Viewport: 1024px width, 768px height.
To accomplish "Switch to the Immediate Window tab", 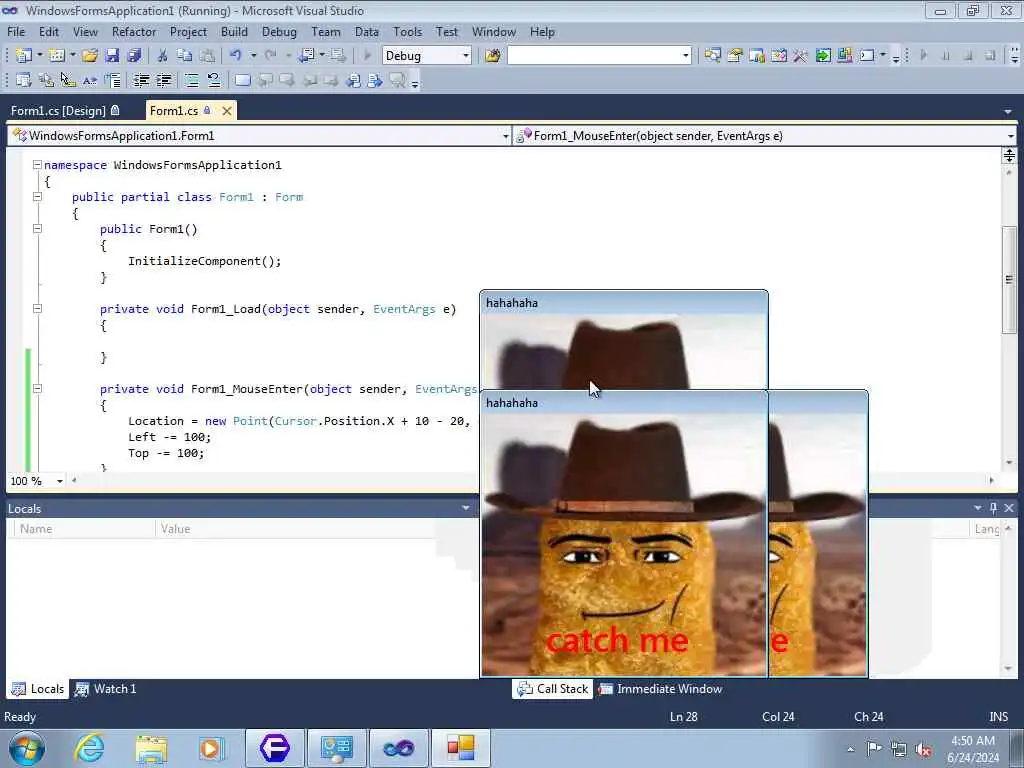I will 661,689.
